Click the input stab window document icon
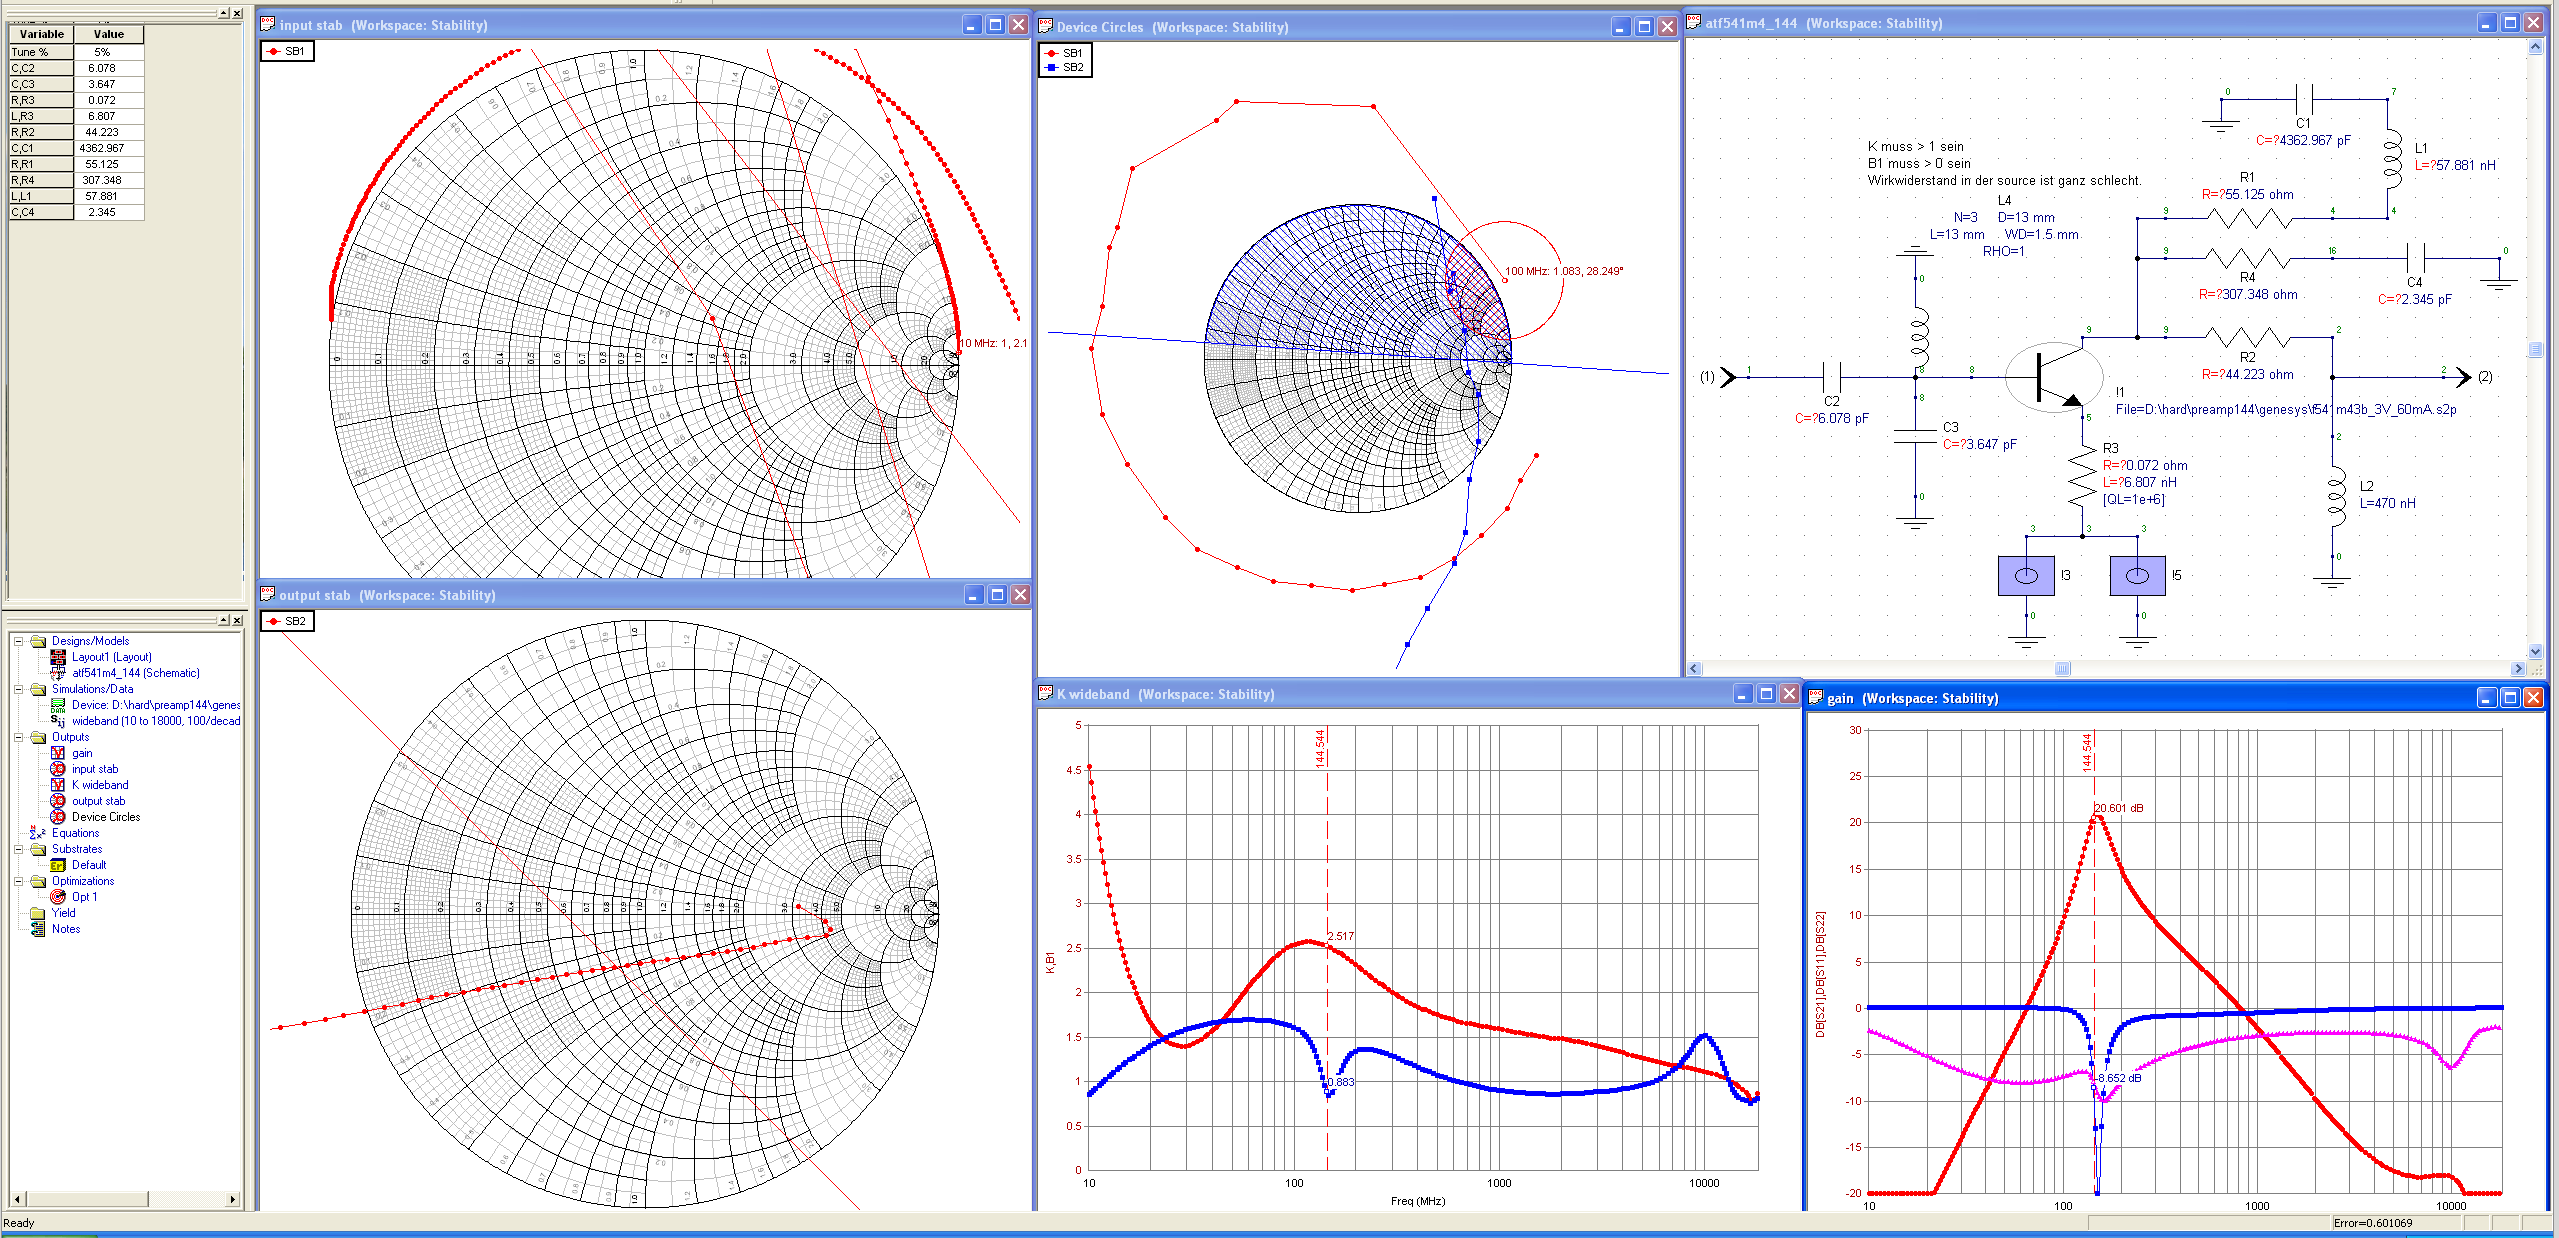The height and width of the screenshot is (1238, 2559). click(268, 24)
